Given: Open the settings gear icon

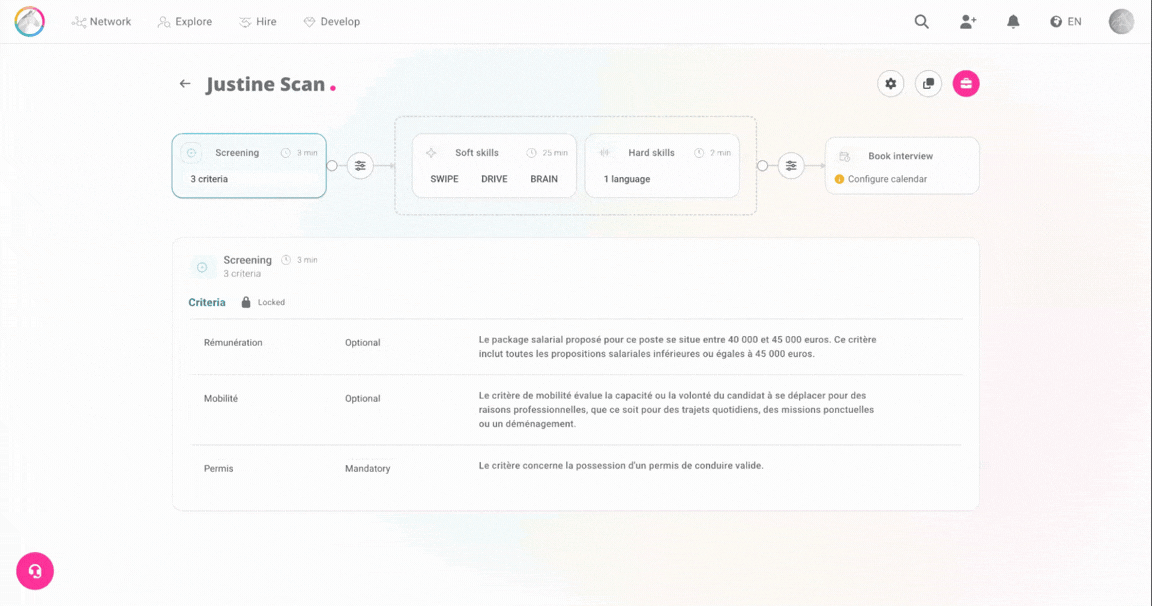Looking at the screenshot, I should click(890, 84).
